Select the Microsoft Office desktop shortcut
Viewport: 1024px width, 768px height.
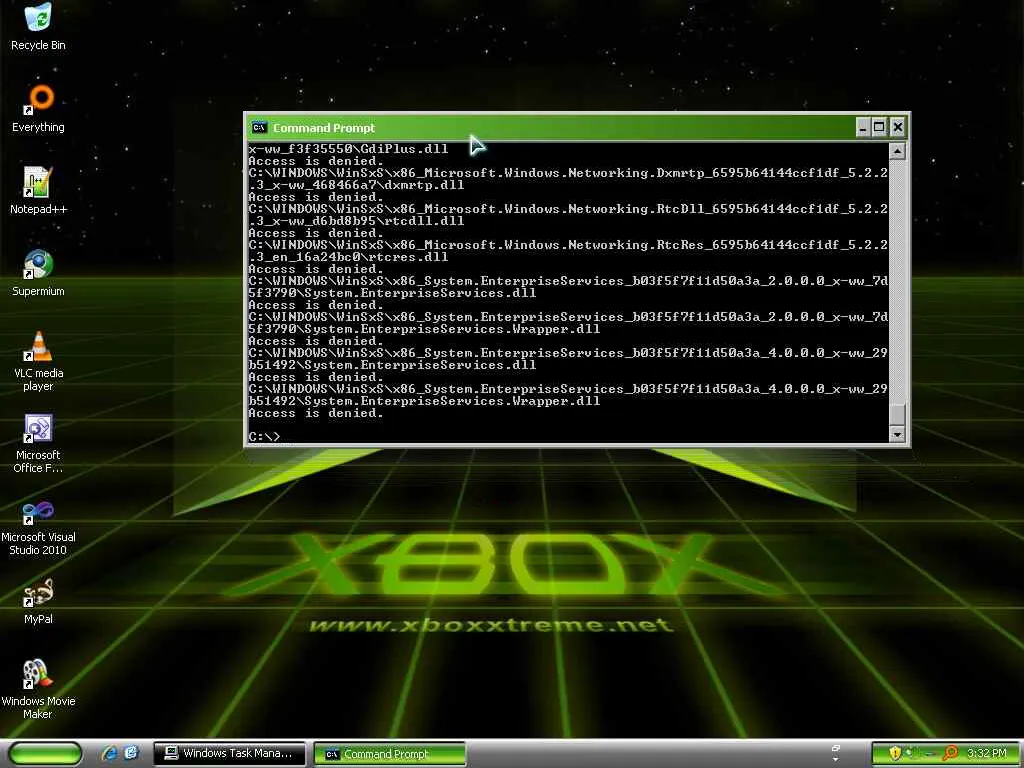[38, 443]
